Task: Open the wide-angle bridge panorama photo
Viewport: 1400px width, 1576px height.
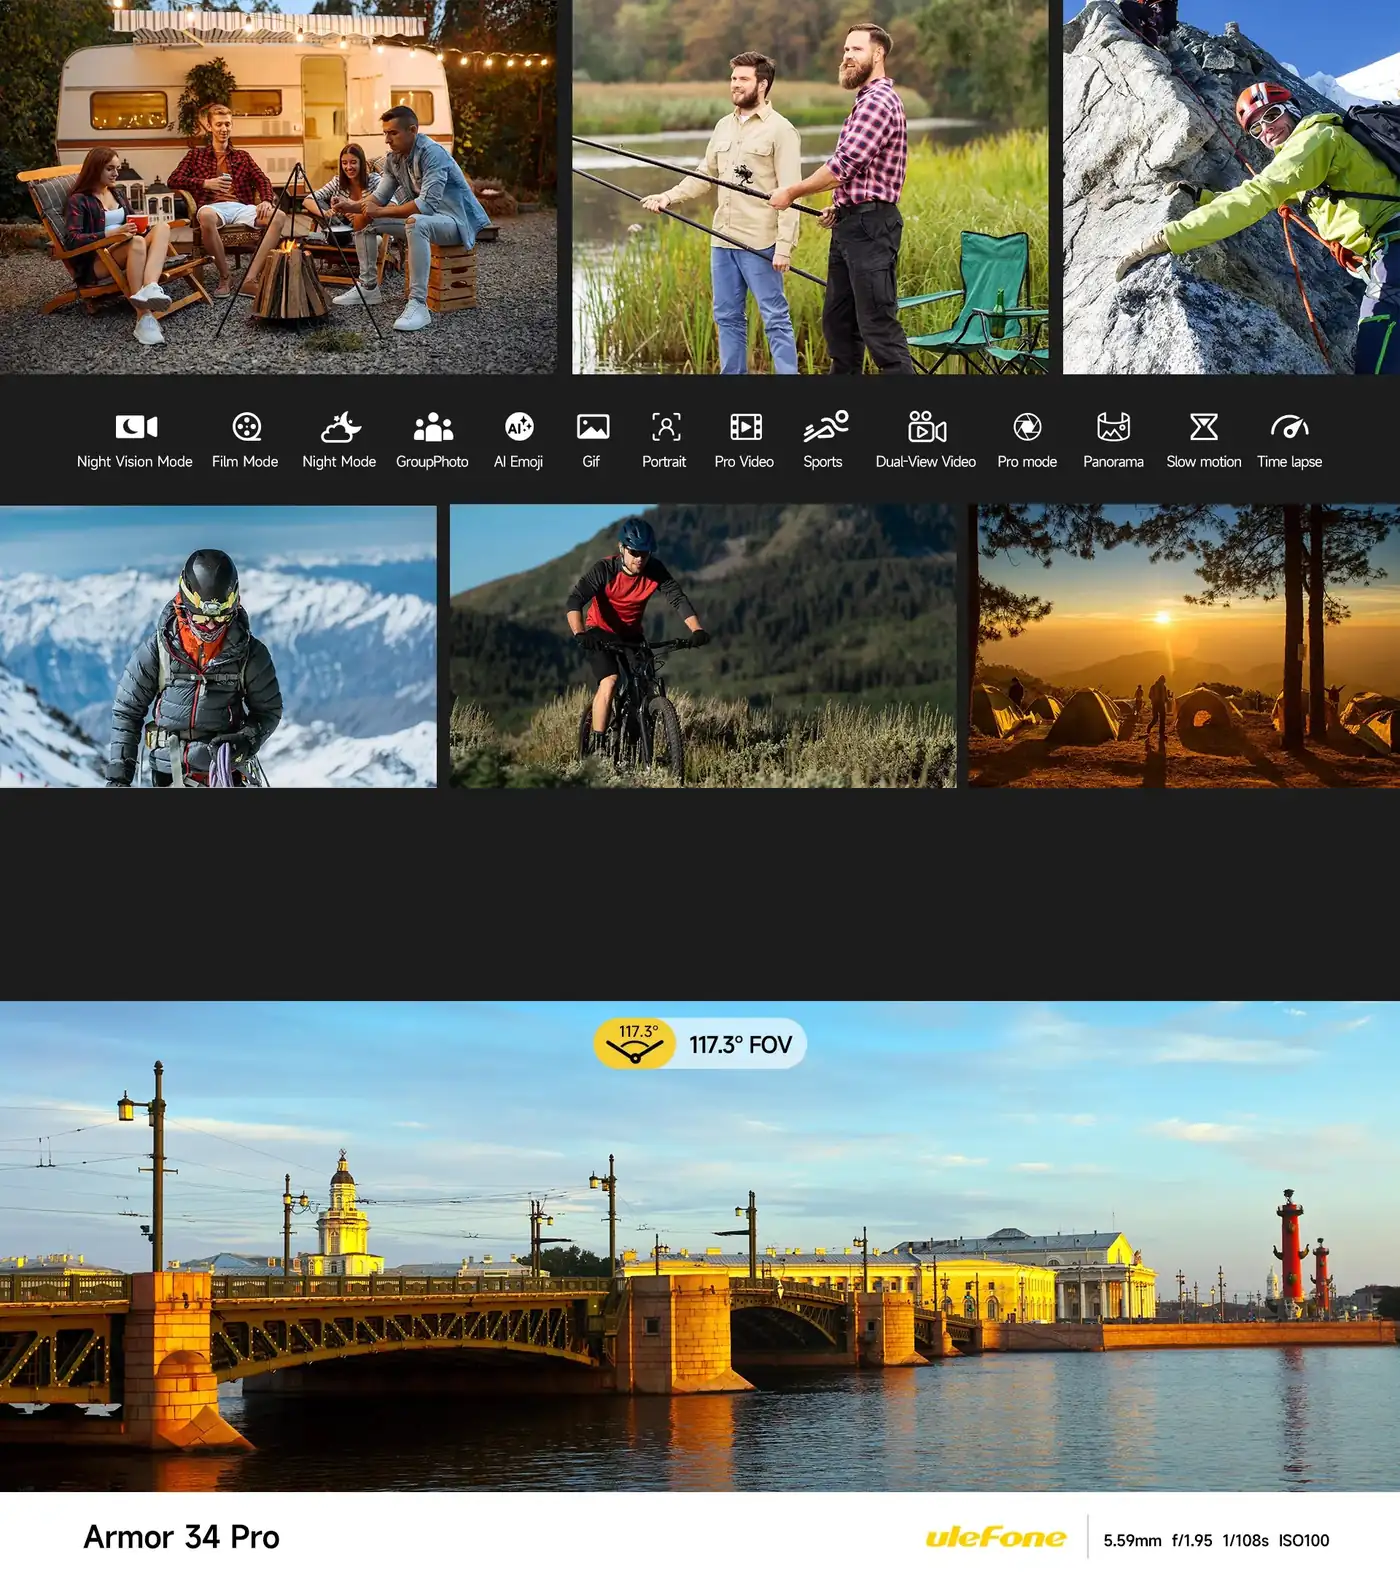Action: pyautogui.click(x=700, y=1246)
